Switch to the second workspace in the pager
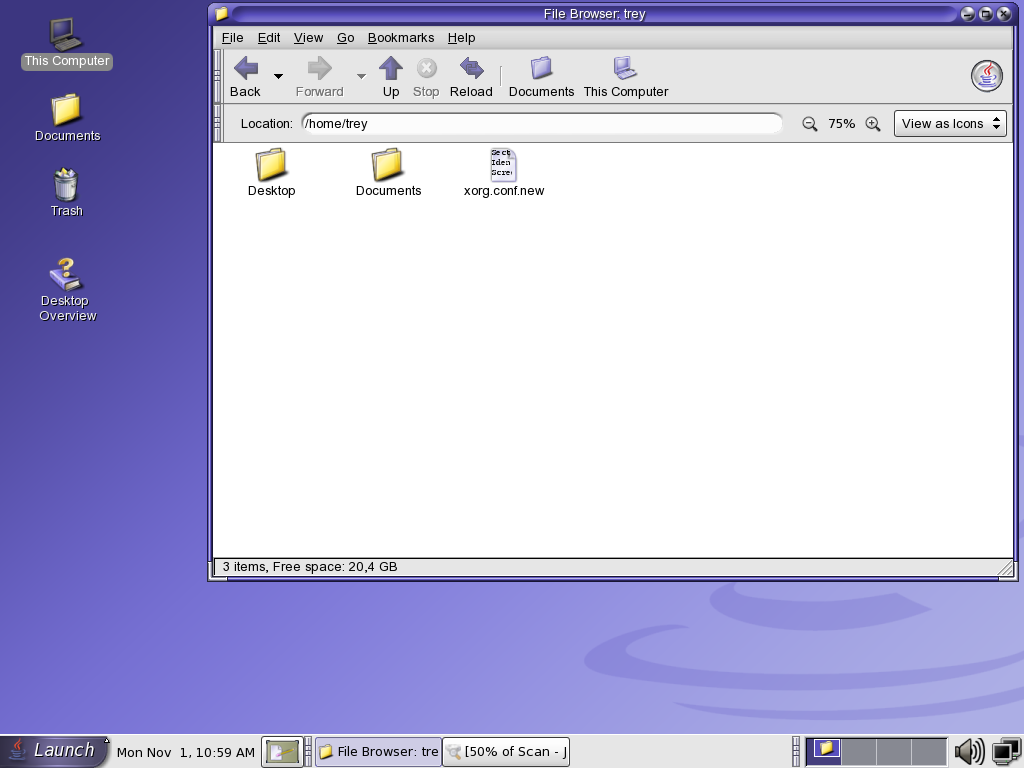 (x=859, y=751)
